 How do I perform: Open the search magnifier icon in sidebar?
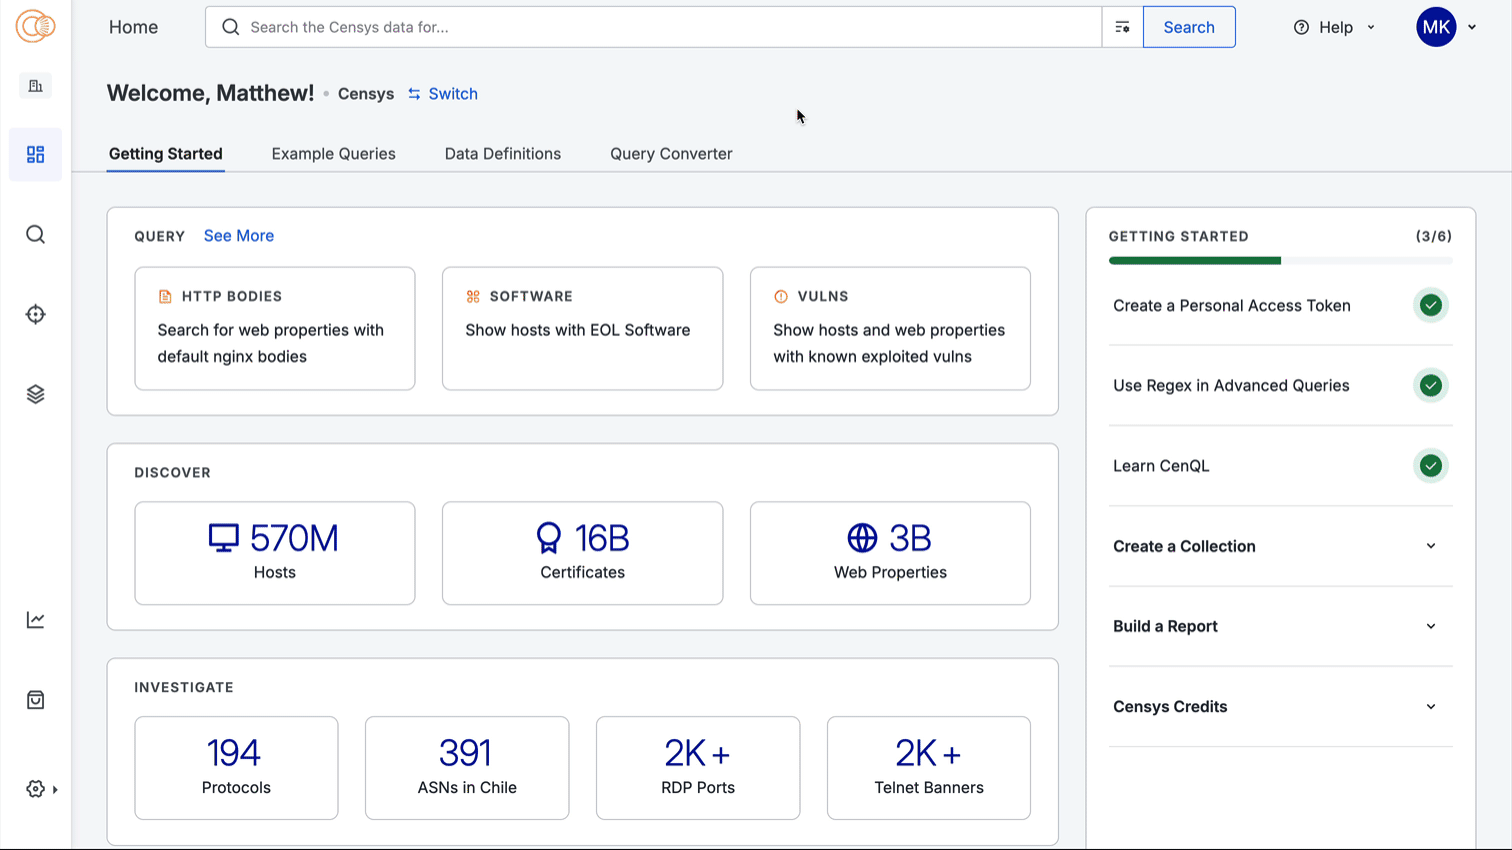click(x=35, y=234)
